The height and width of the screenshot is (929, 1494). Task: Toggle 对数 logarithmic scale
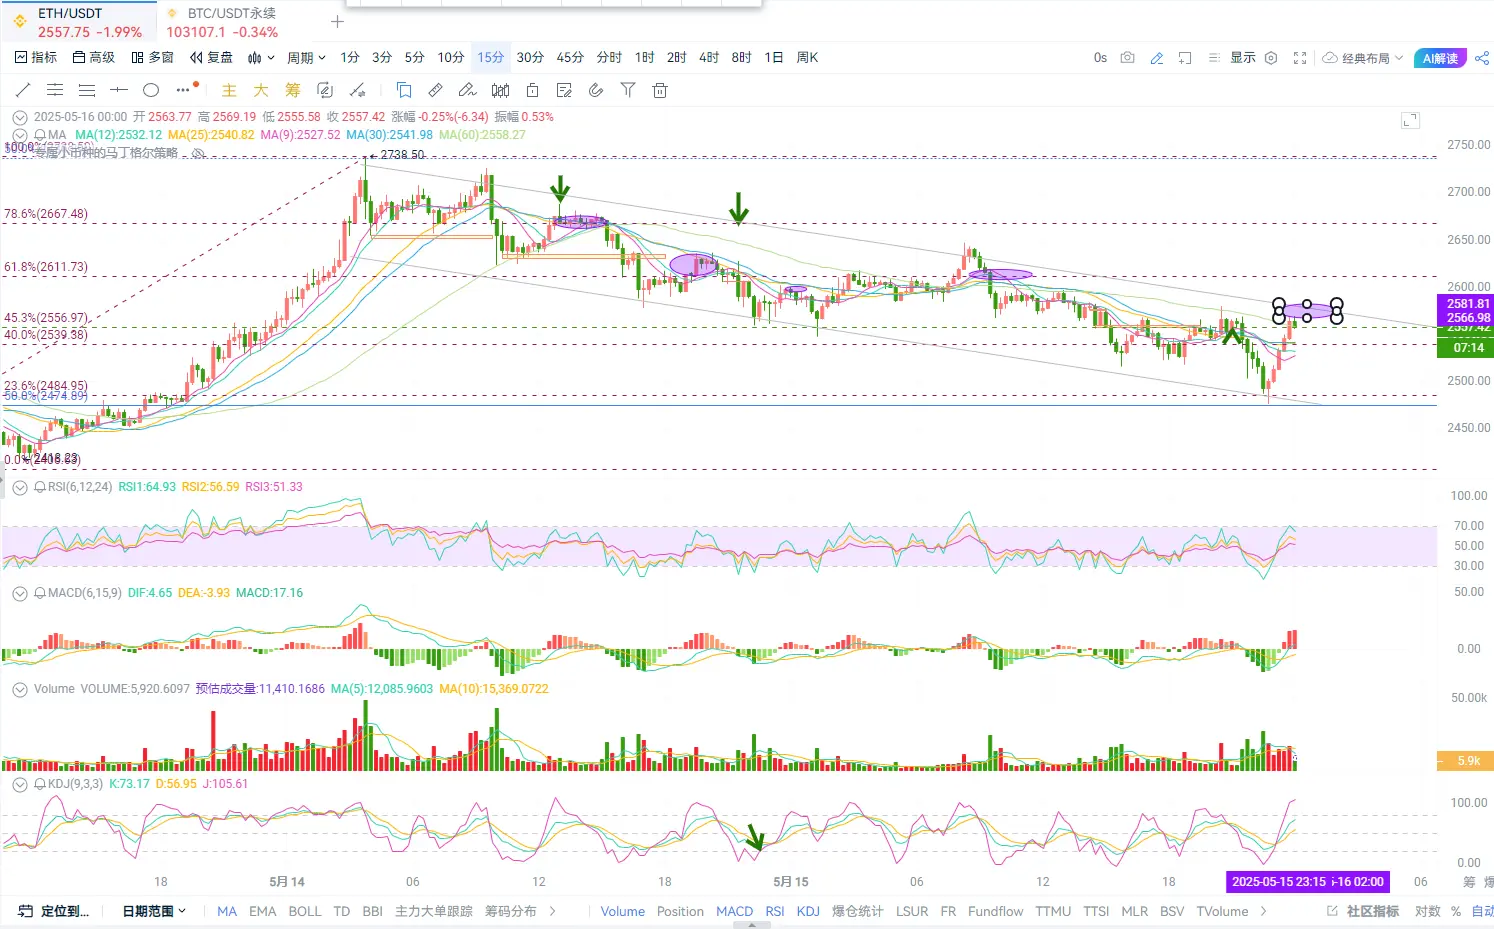(1427, 911)
